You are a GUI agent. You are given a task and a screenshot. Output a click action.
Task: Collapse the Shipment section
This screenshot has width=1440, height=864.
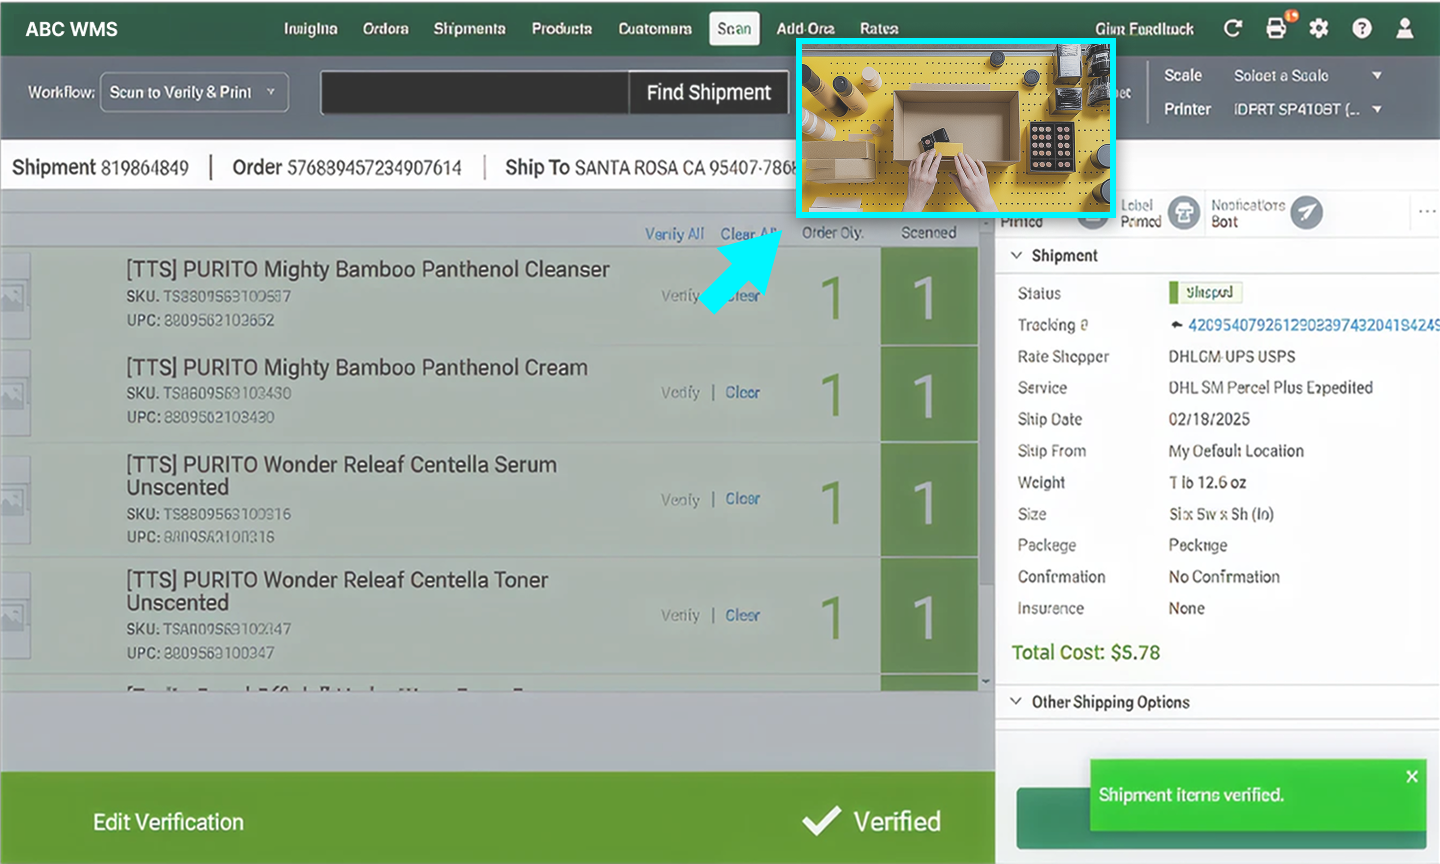(x=1017, y=256)
